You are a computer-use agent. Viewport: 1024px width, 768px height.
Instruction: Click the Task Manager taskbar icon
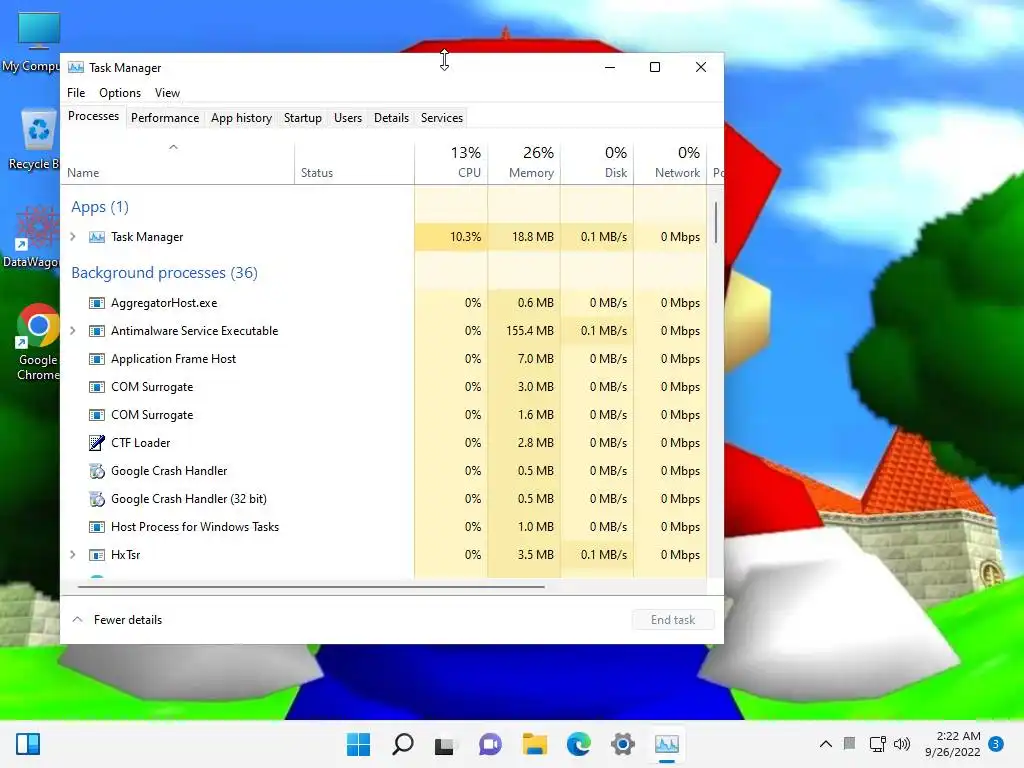pos(667,744)
